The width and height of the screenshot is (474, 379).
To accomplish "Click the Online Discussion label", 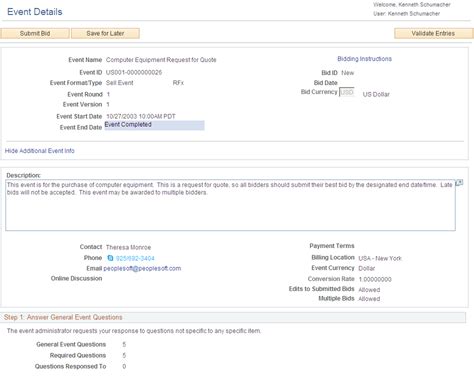I will click(x=76, y=278).
